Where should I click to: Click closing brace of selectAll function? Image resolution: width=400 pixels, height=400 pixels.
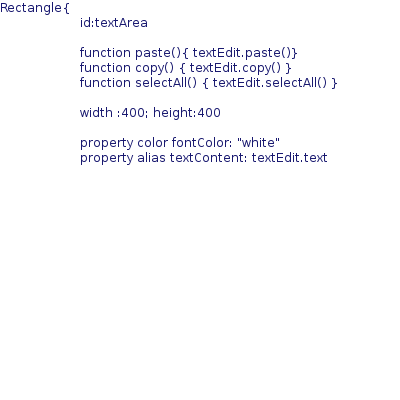click(334, 83)
